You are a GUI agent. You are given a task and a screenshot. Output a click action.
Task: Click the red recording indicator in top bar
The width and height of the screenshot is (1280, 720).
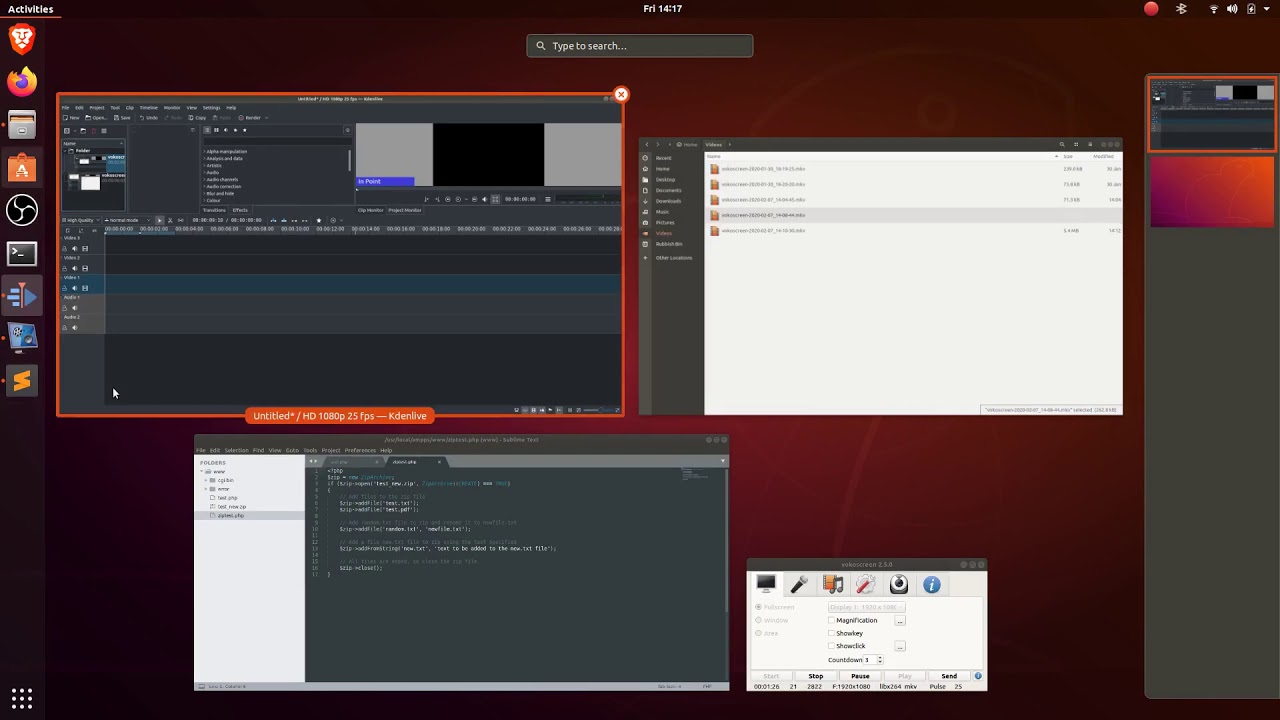tap(1151, 9)
